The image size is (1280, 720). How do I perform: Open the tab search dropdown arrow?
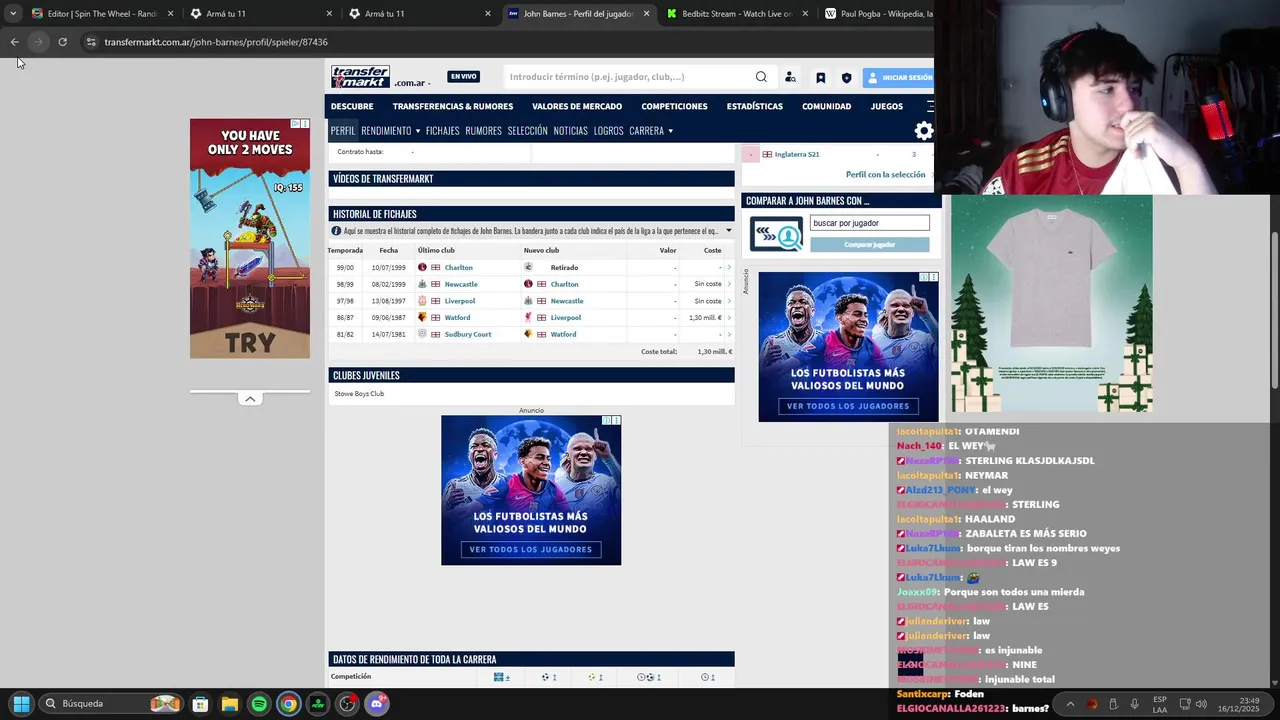(x=13, y=14)
